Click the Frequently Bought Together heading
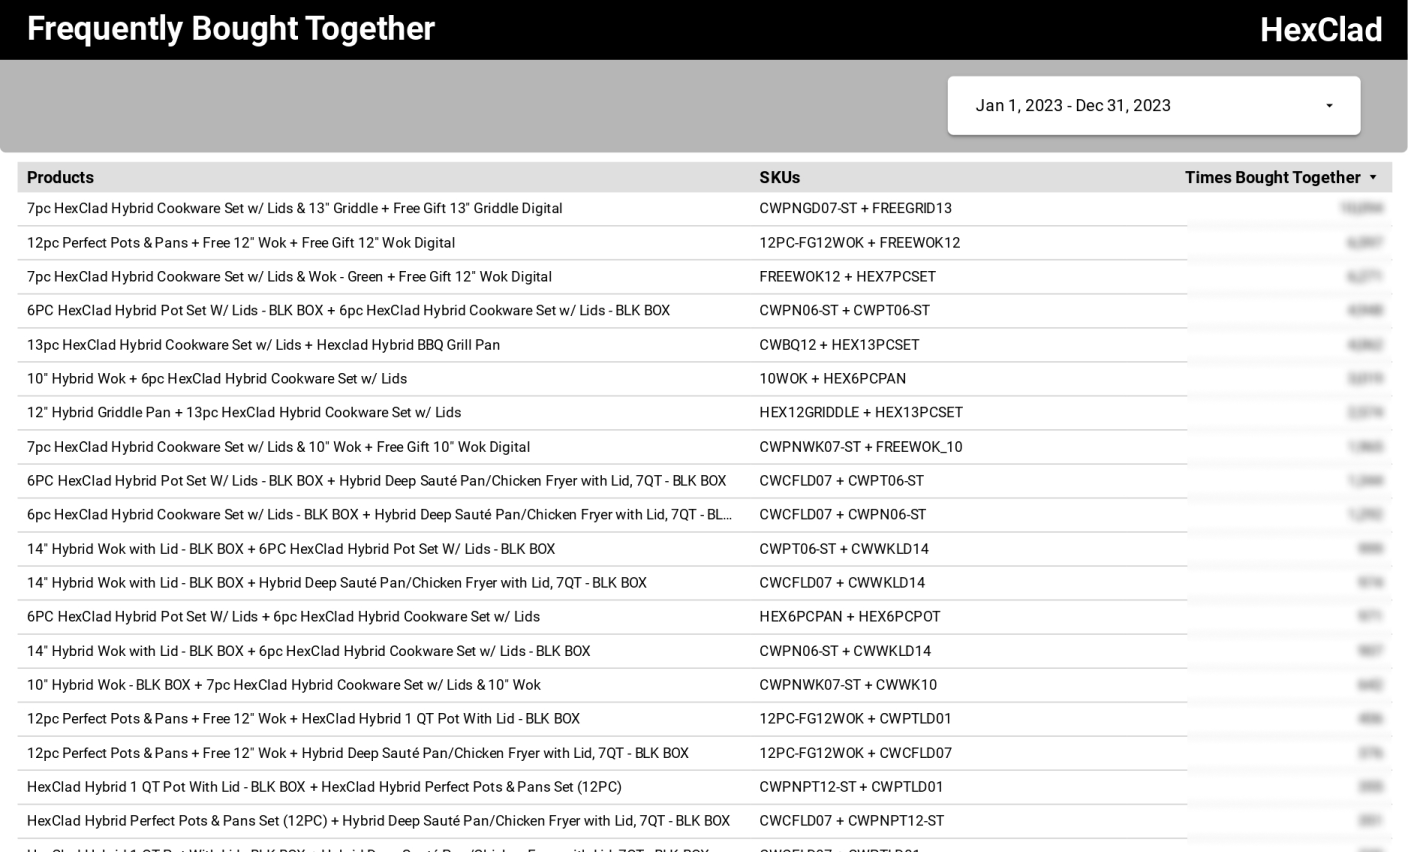The image size is (1408, 852). point(231,29)
